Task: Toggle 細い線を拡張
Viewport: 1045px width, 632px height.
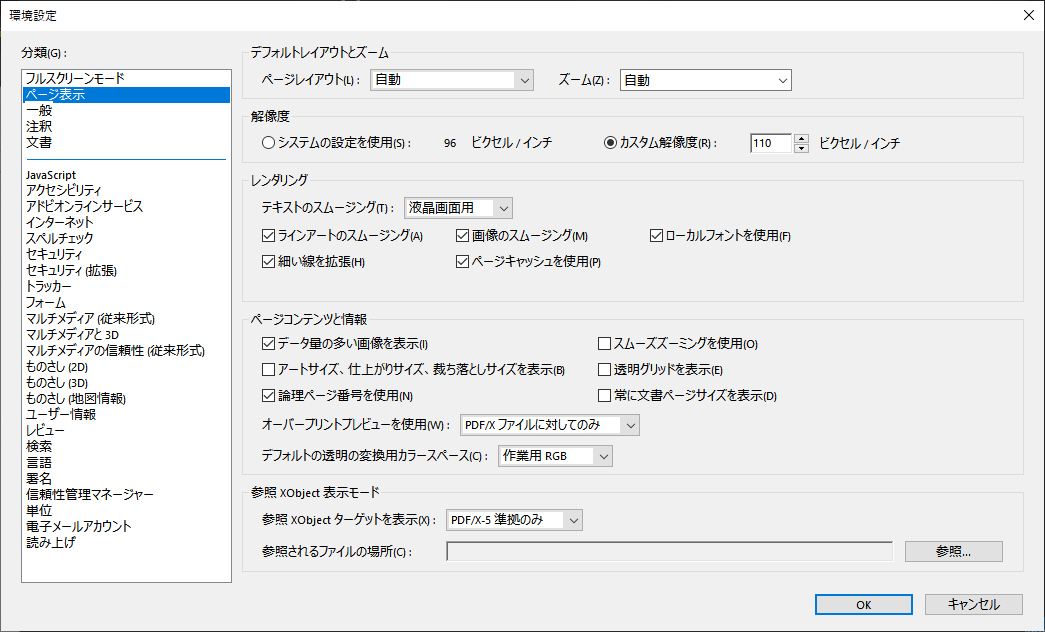Action: [x=268, y=261]
